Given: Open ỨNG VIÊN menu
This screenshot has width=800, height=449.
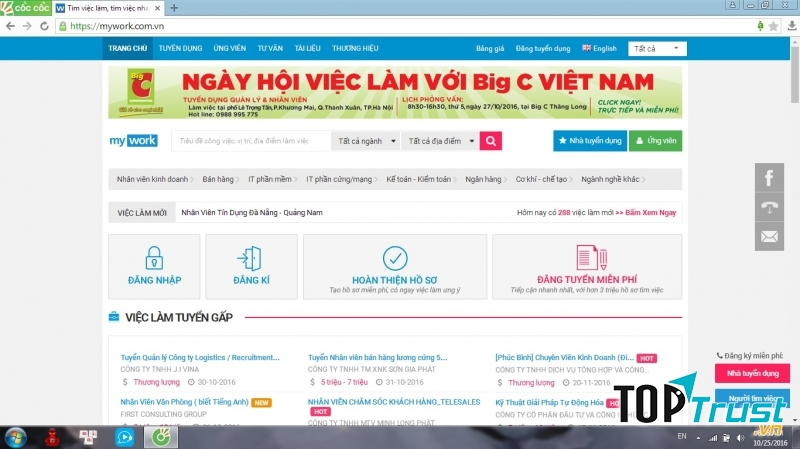Looking at the screenshot, I should click(230, 48).
